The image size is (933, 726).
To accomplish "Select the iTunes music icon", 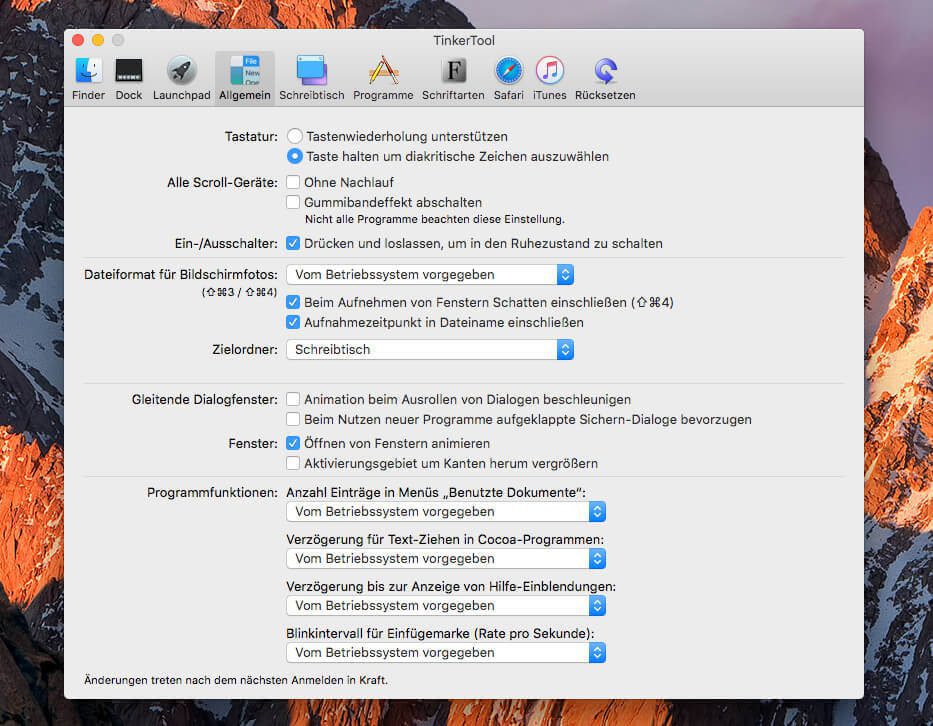I will tap(549, 71).
